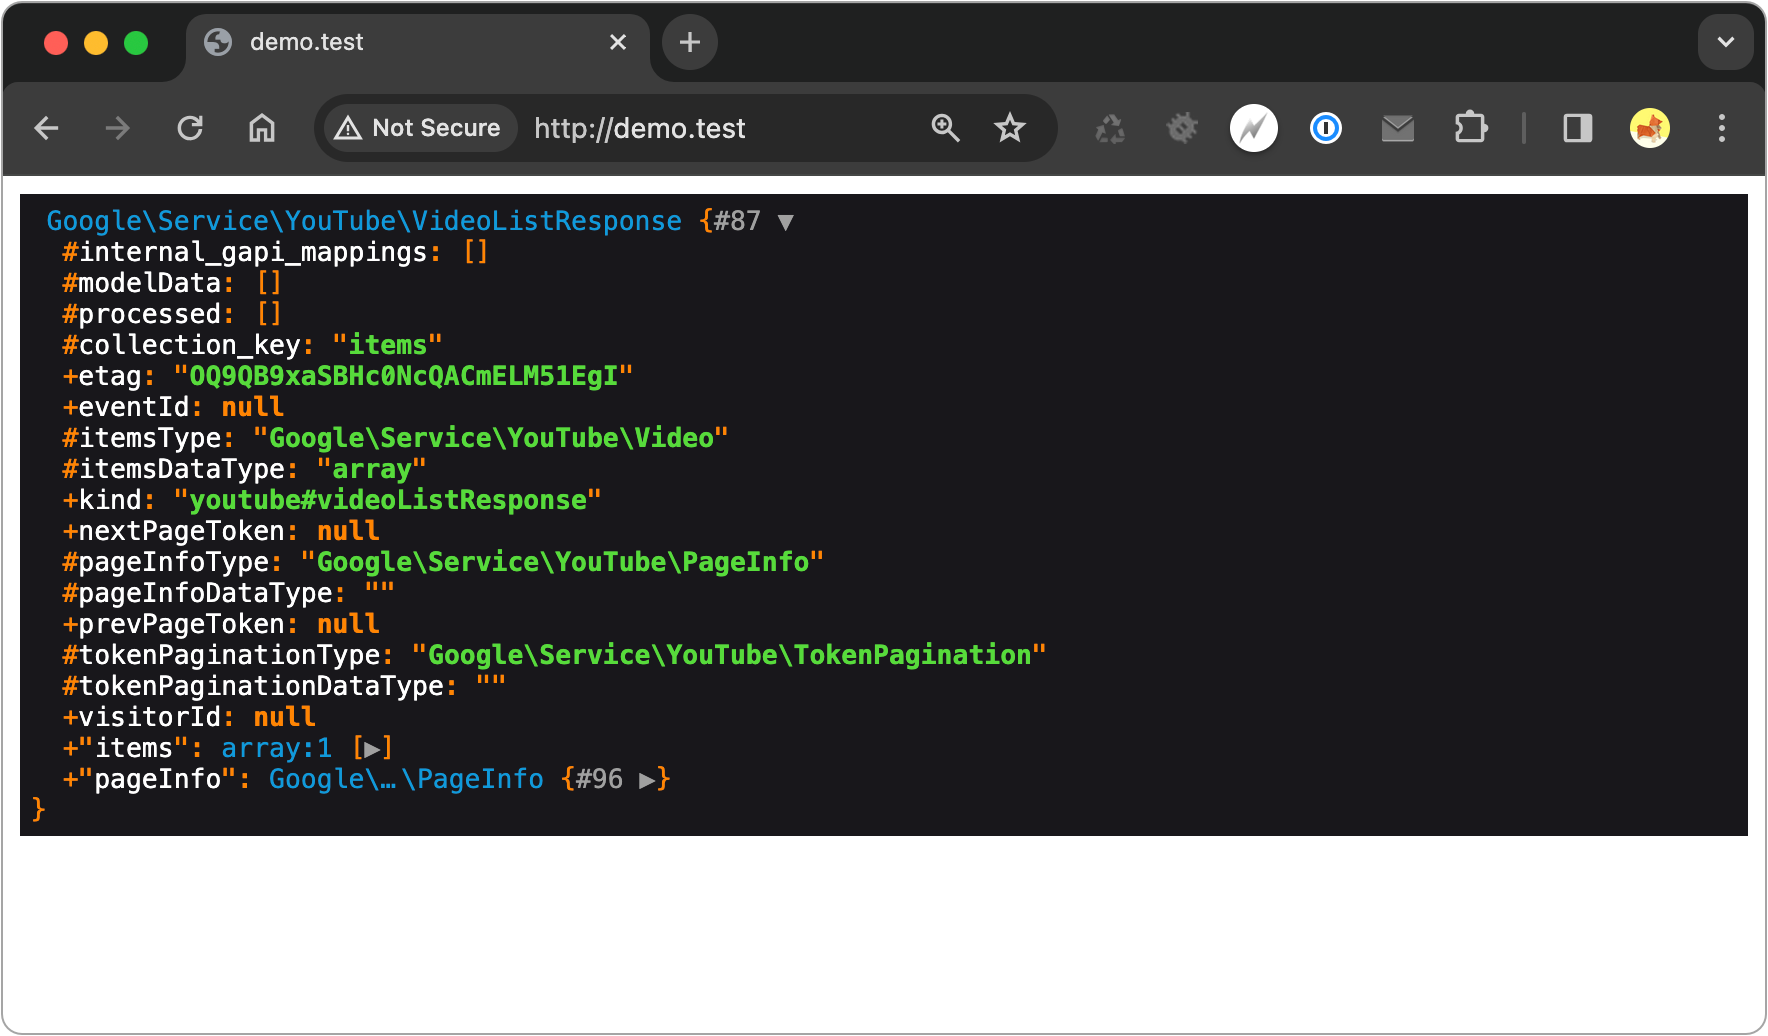The width and height of the screenshot is (1768, 1036).
Task: Focus the http://demo.test address bar
Action: 640,128
